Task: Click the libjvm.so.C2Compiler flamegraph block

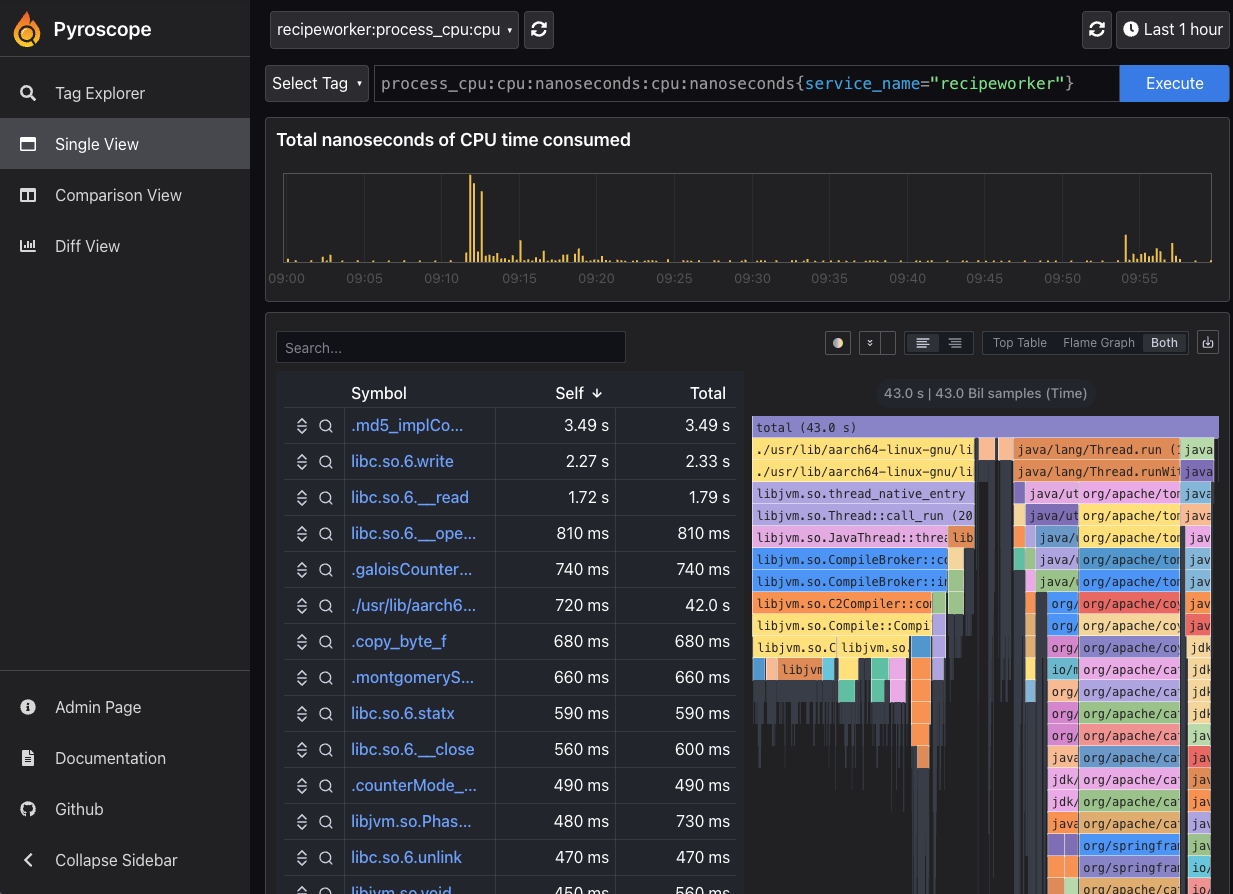Action: point(842,603)
